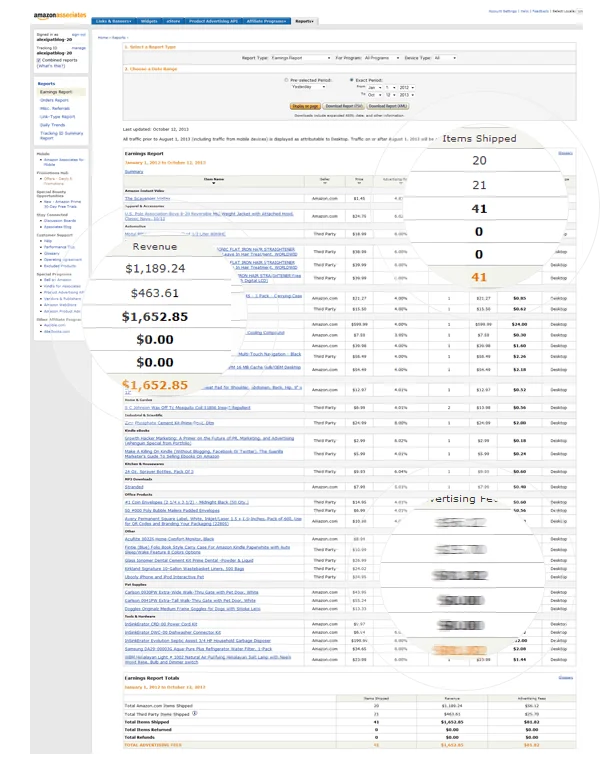Open the Widgets tab
The width and height of the screenshot is (614, 770).
pyautogui.click(x=149, y=21)
